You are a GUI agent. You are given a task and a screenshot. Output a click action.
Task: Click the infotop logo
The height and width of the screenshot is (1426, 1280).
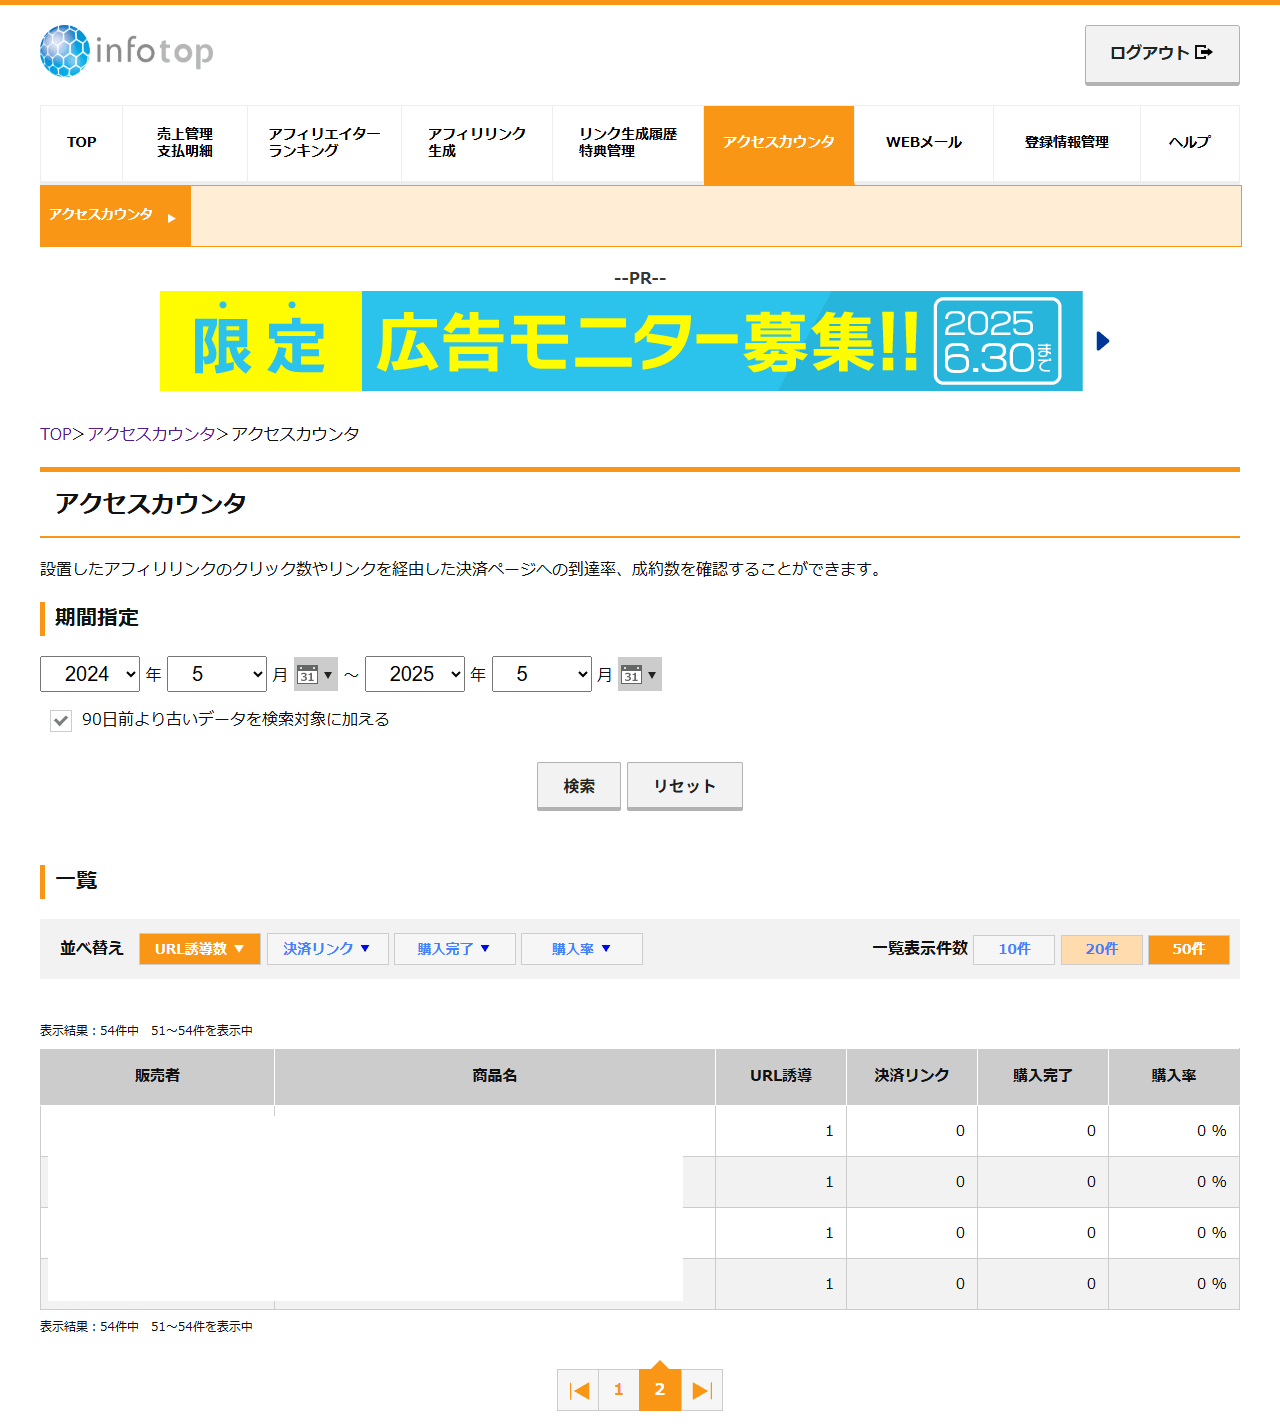[x=127, y=51]
